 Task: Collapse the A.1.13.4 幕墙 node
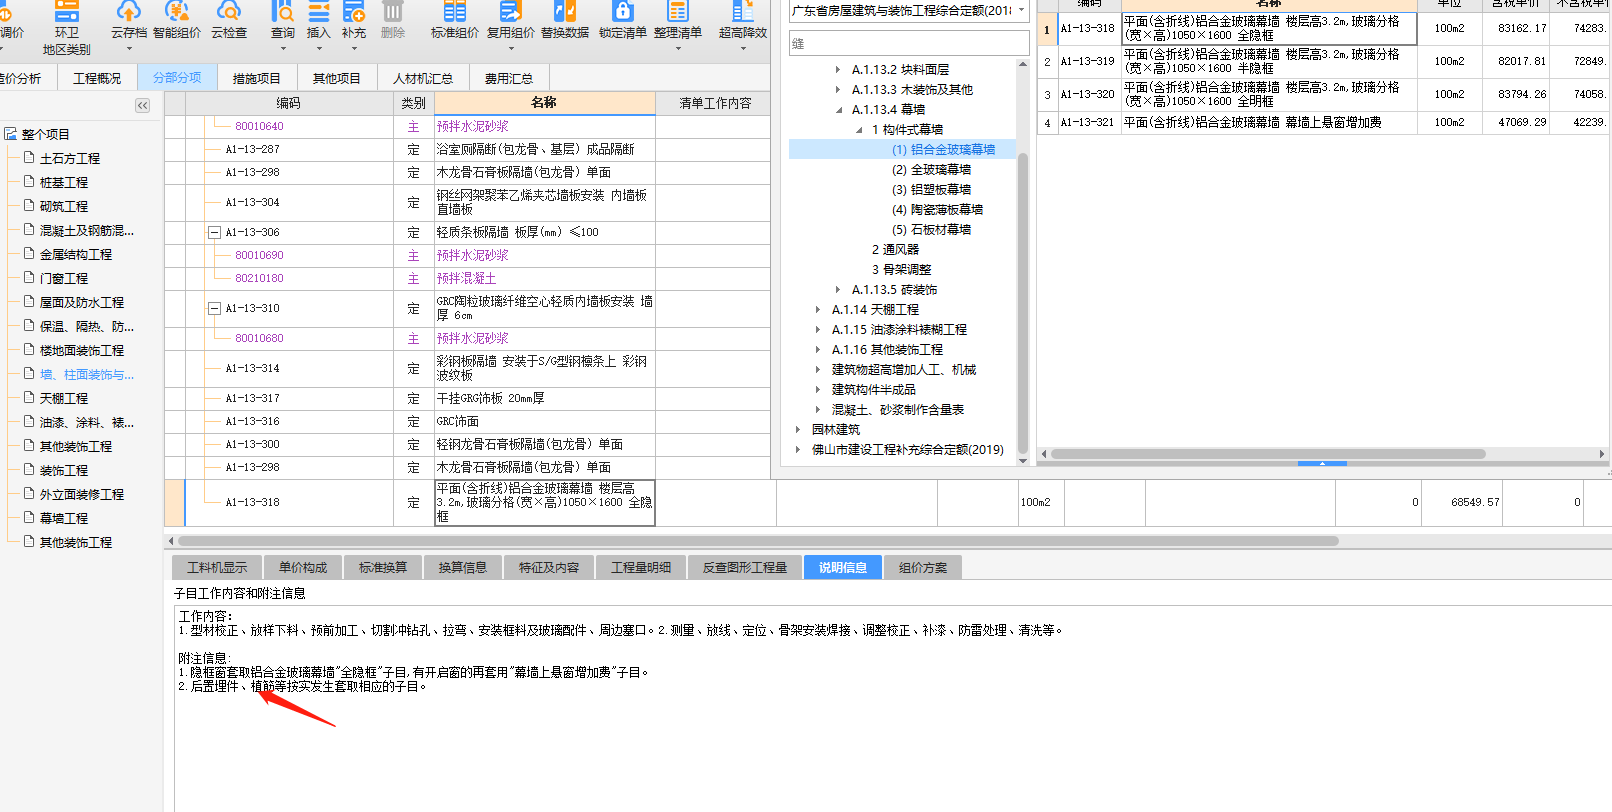tap(838, 109)
